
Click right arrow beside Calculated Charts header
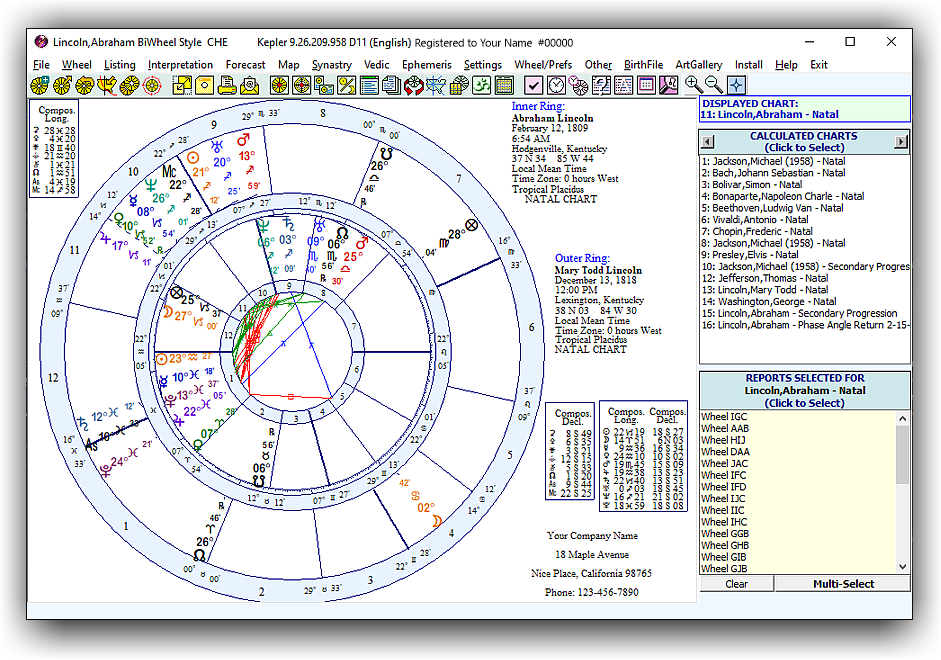pos(901,142)
